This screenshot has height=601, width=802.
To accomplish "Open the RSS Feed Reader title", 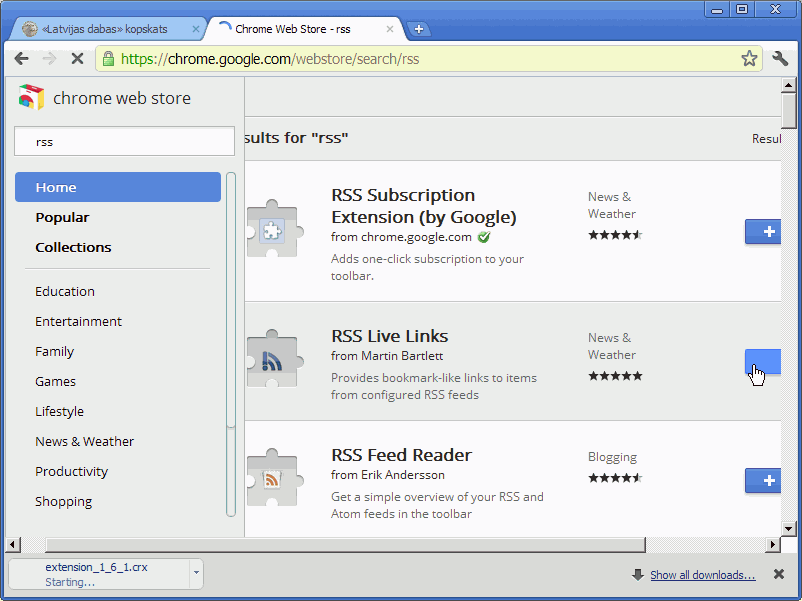I will [x=402, y=455].
